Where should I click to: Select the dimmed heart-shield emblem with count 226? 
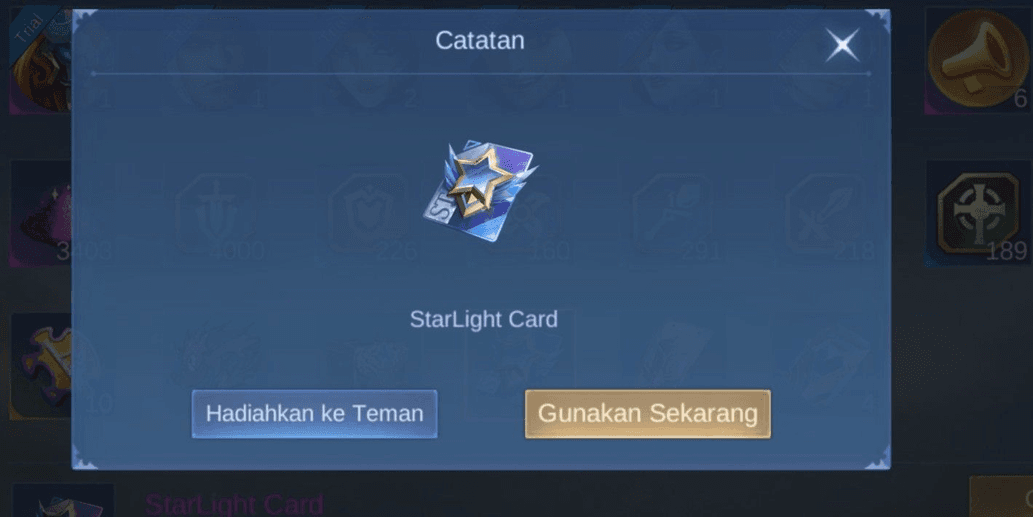pos(370,214)
